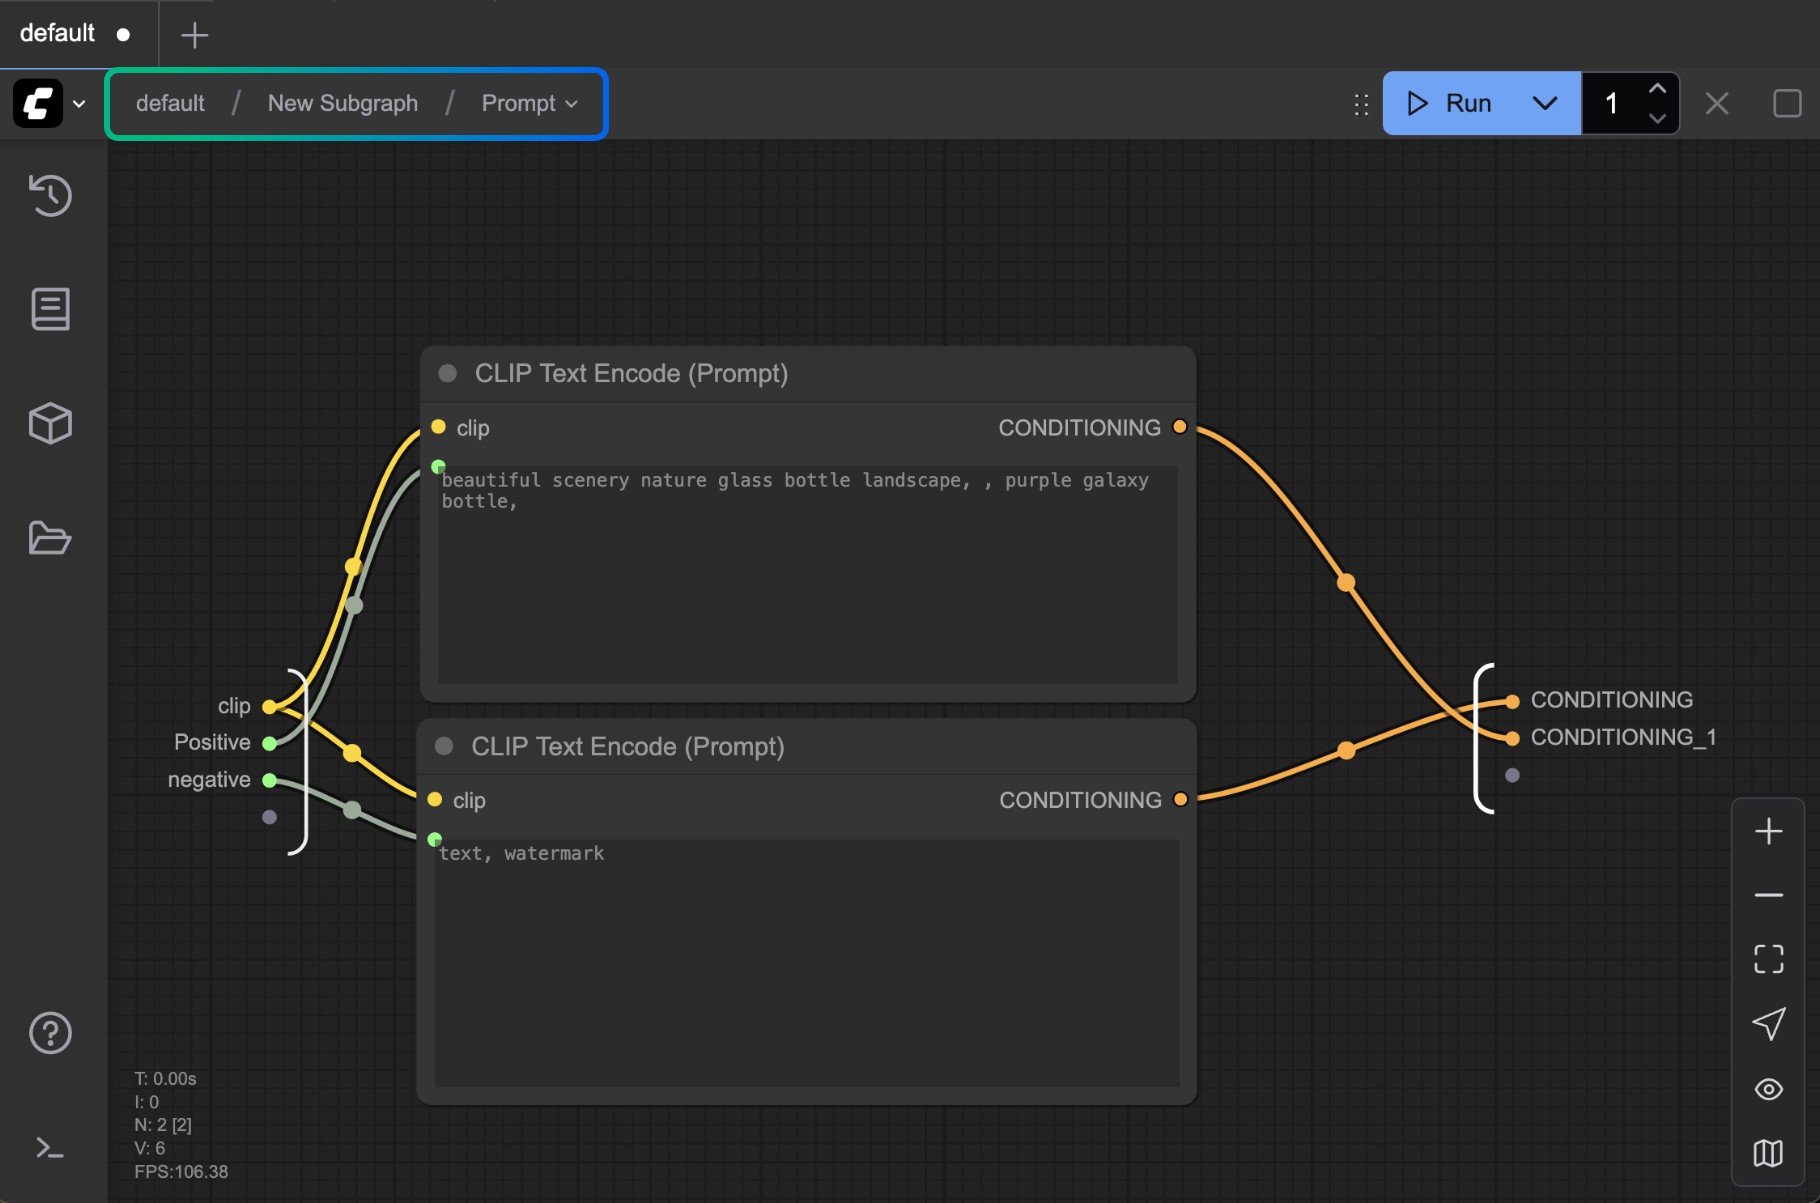The height and width of the screenshot is (1203, 1820).
Task: Increment the batch count stepper
Action: (1658, 89)
